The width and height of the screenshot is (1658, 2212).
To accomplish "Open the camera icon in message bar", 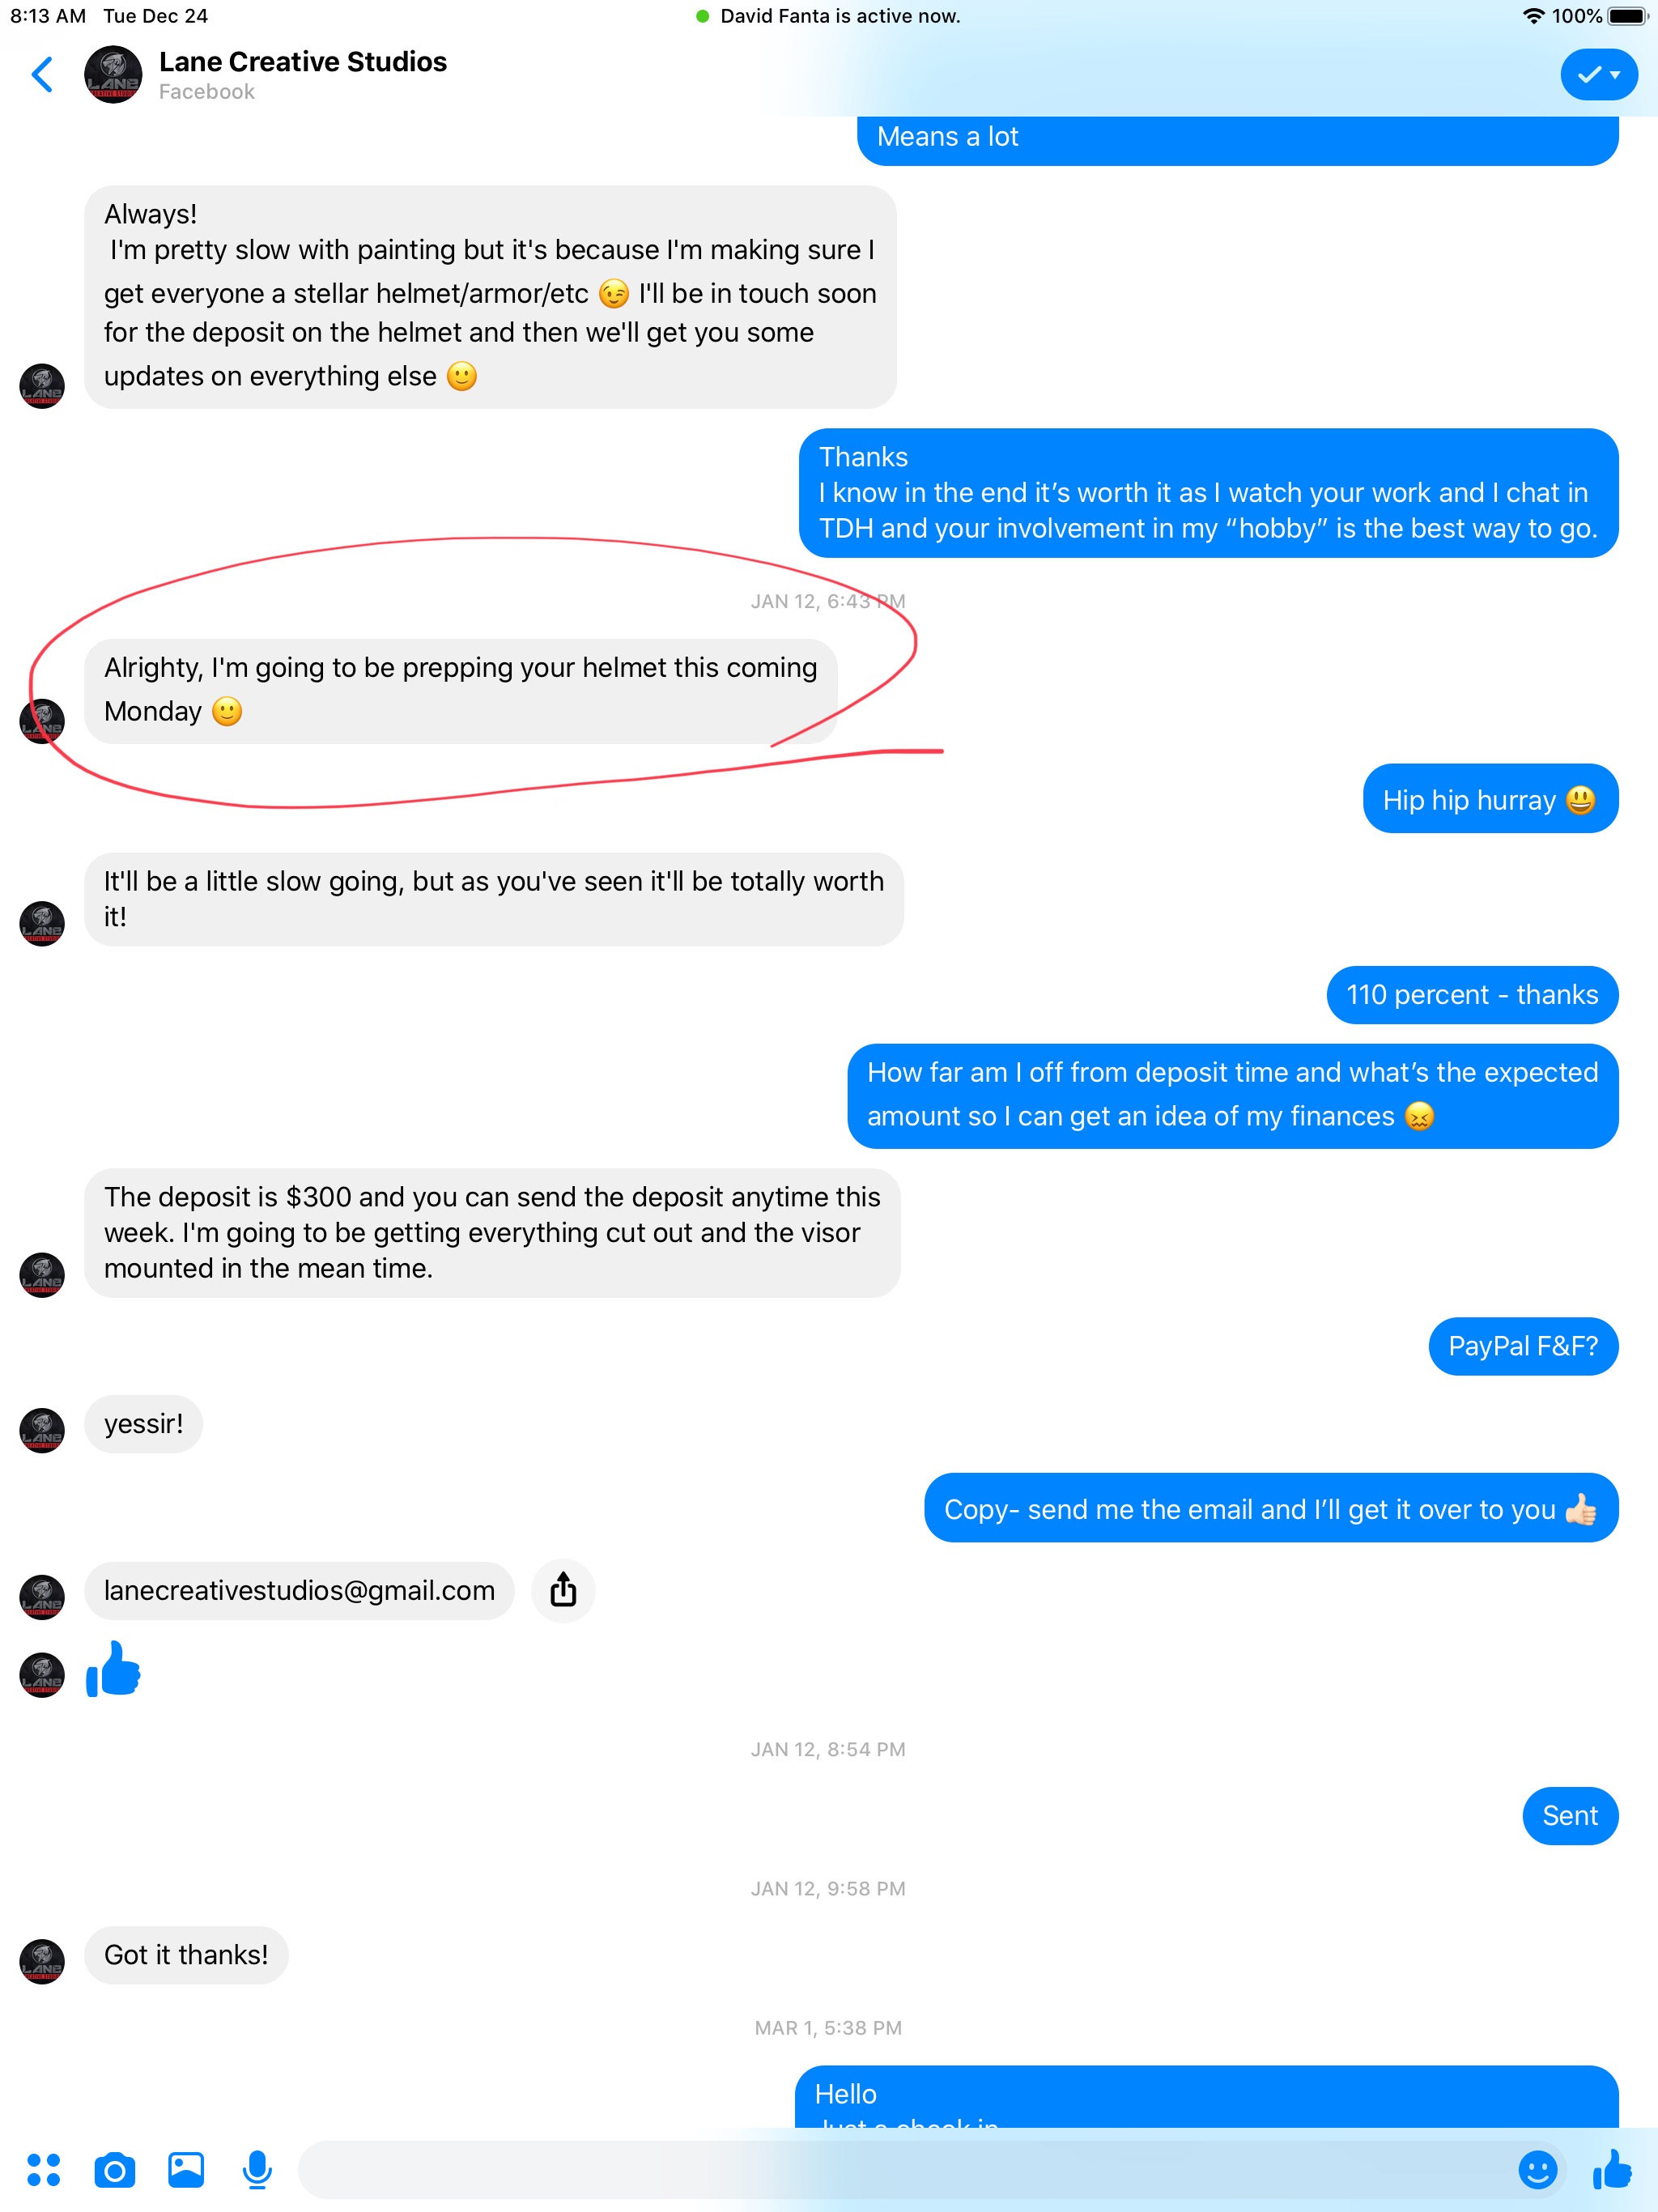I will click(x=115, y=2170).
